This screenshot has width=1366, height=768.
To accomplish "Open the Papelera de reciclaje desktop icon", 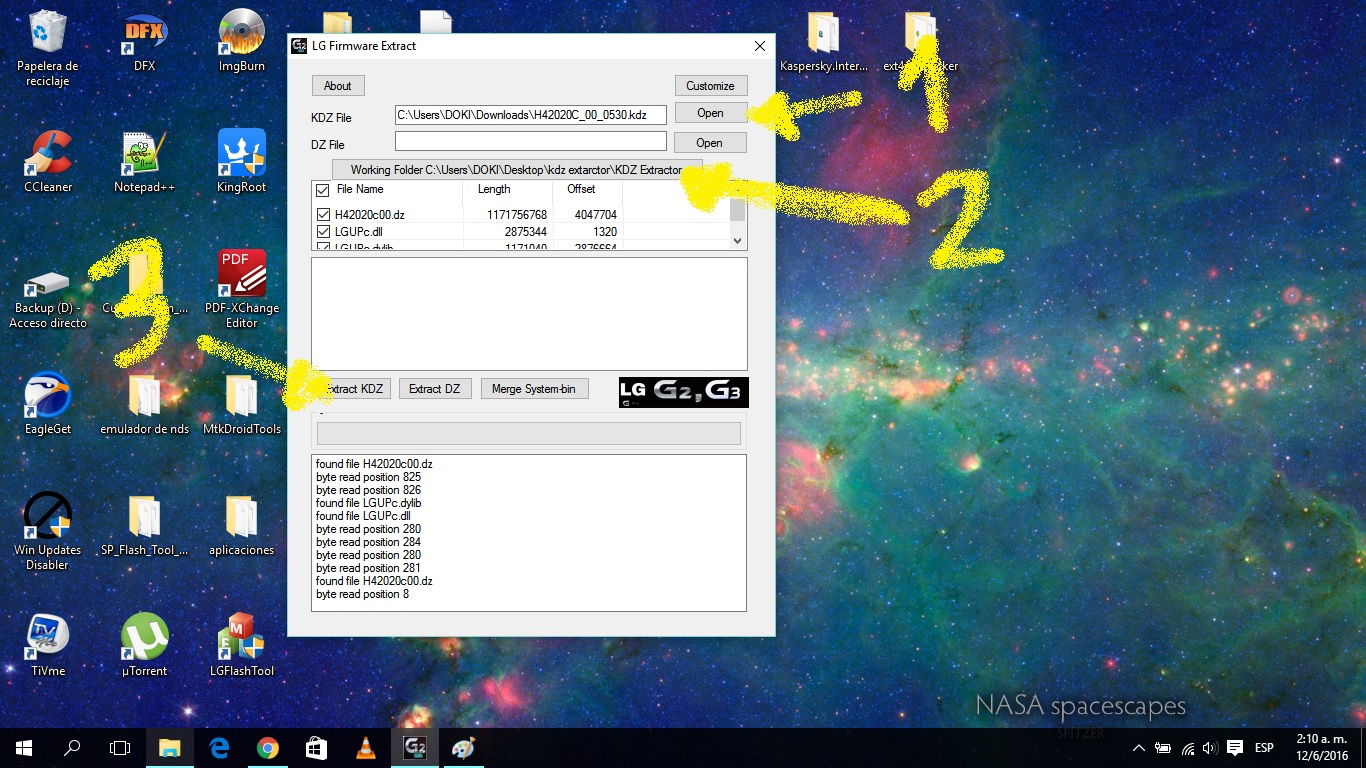I will [47, 47].
